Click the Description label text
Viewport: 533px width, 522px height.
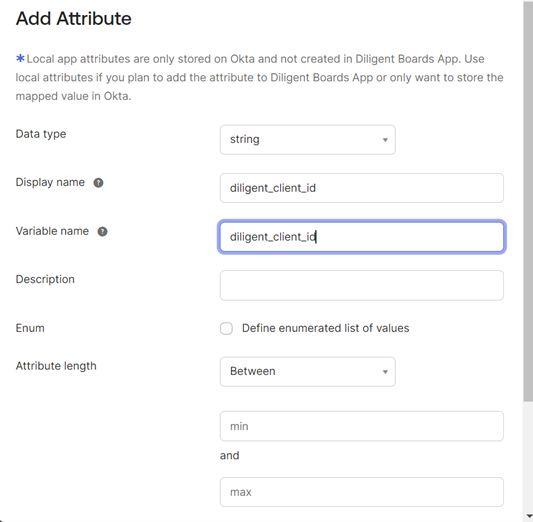pos(45,279)
